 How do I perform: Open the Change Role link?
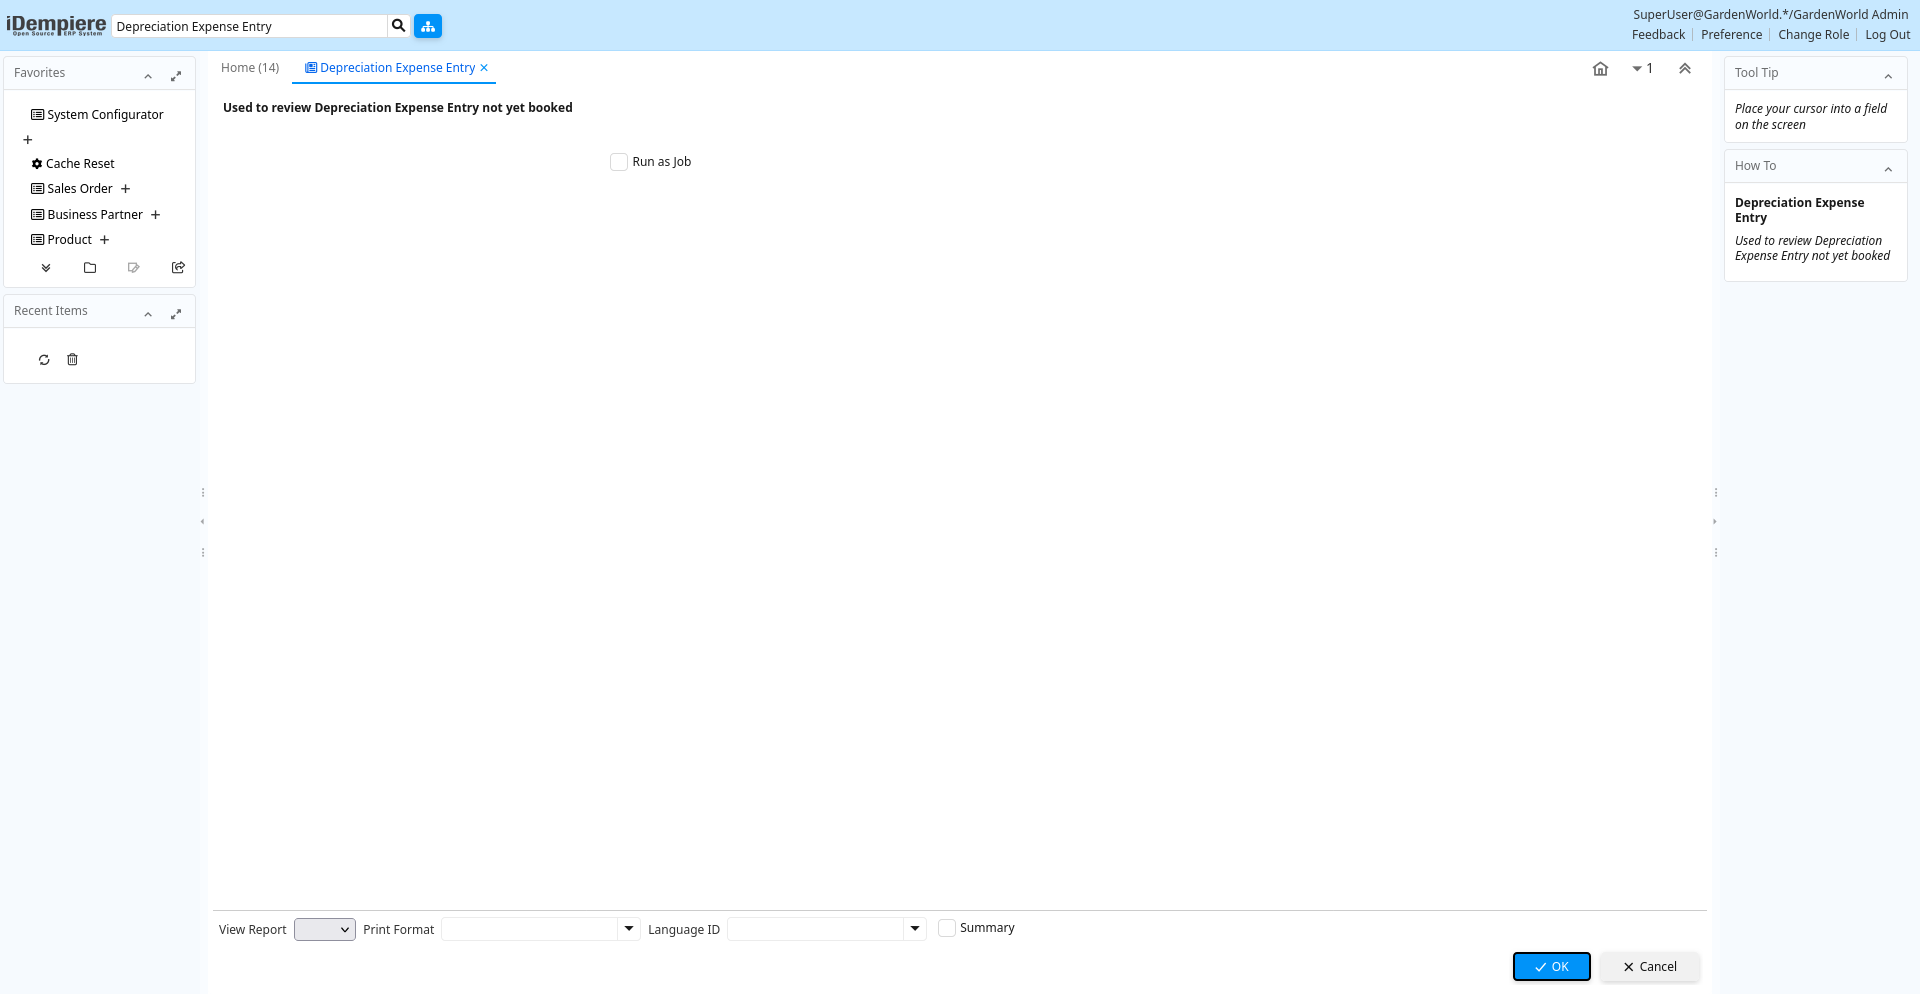tap(1813, 35)
